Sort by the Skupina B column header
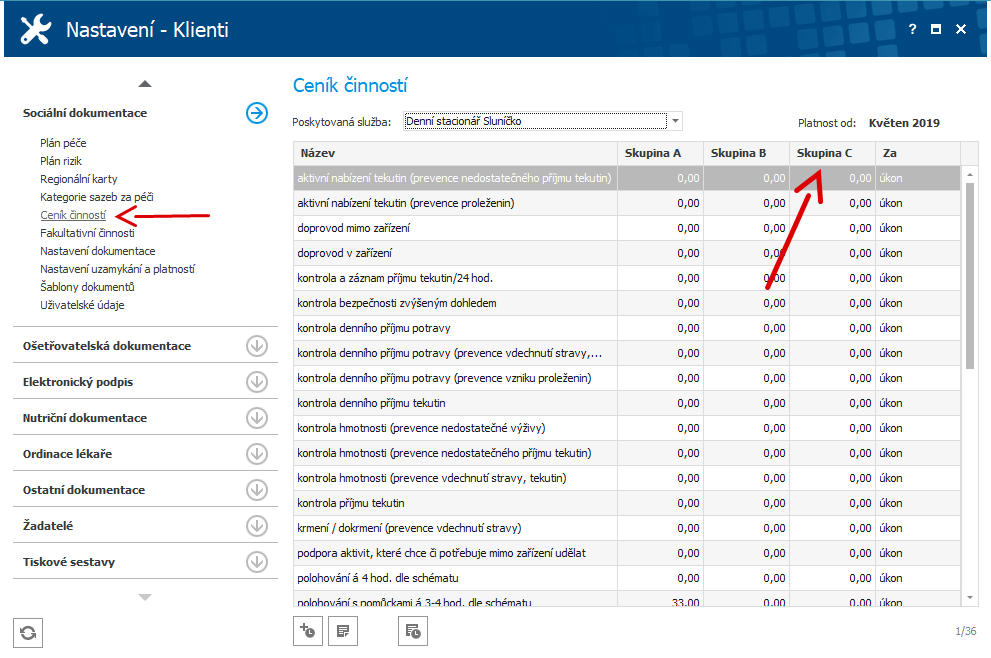This screenshot has width=991, height=658. pos(746,153)
